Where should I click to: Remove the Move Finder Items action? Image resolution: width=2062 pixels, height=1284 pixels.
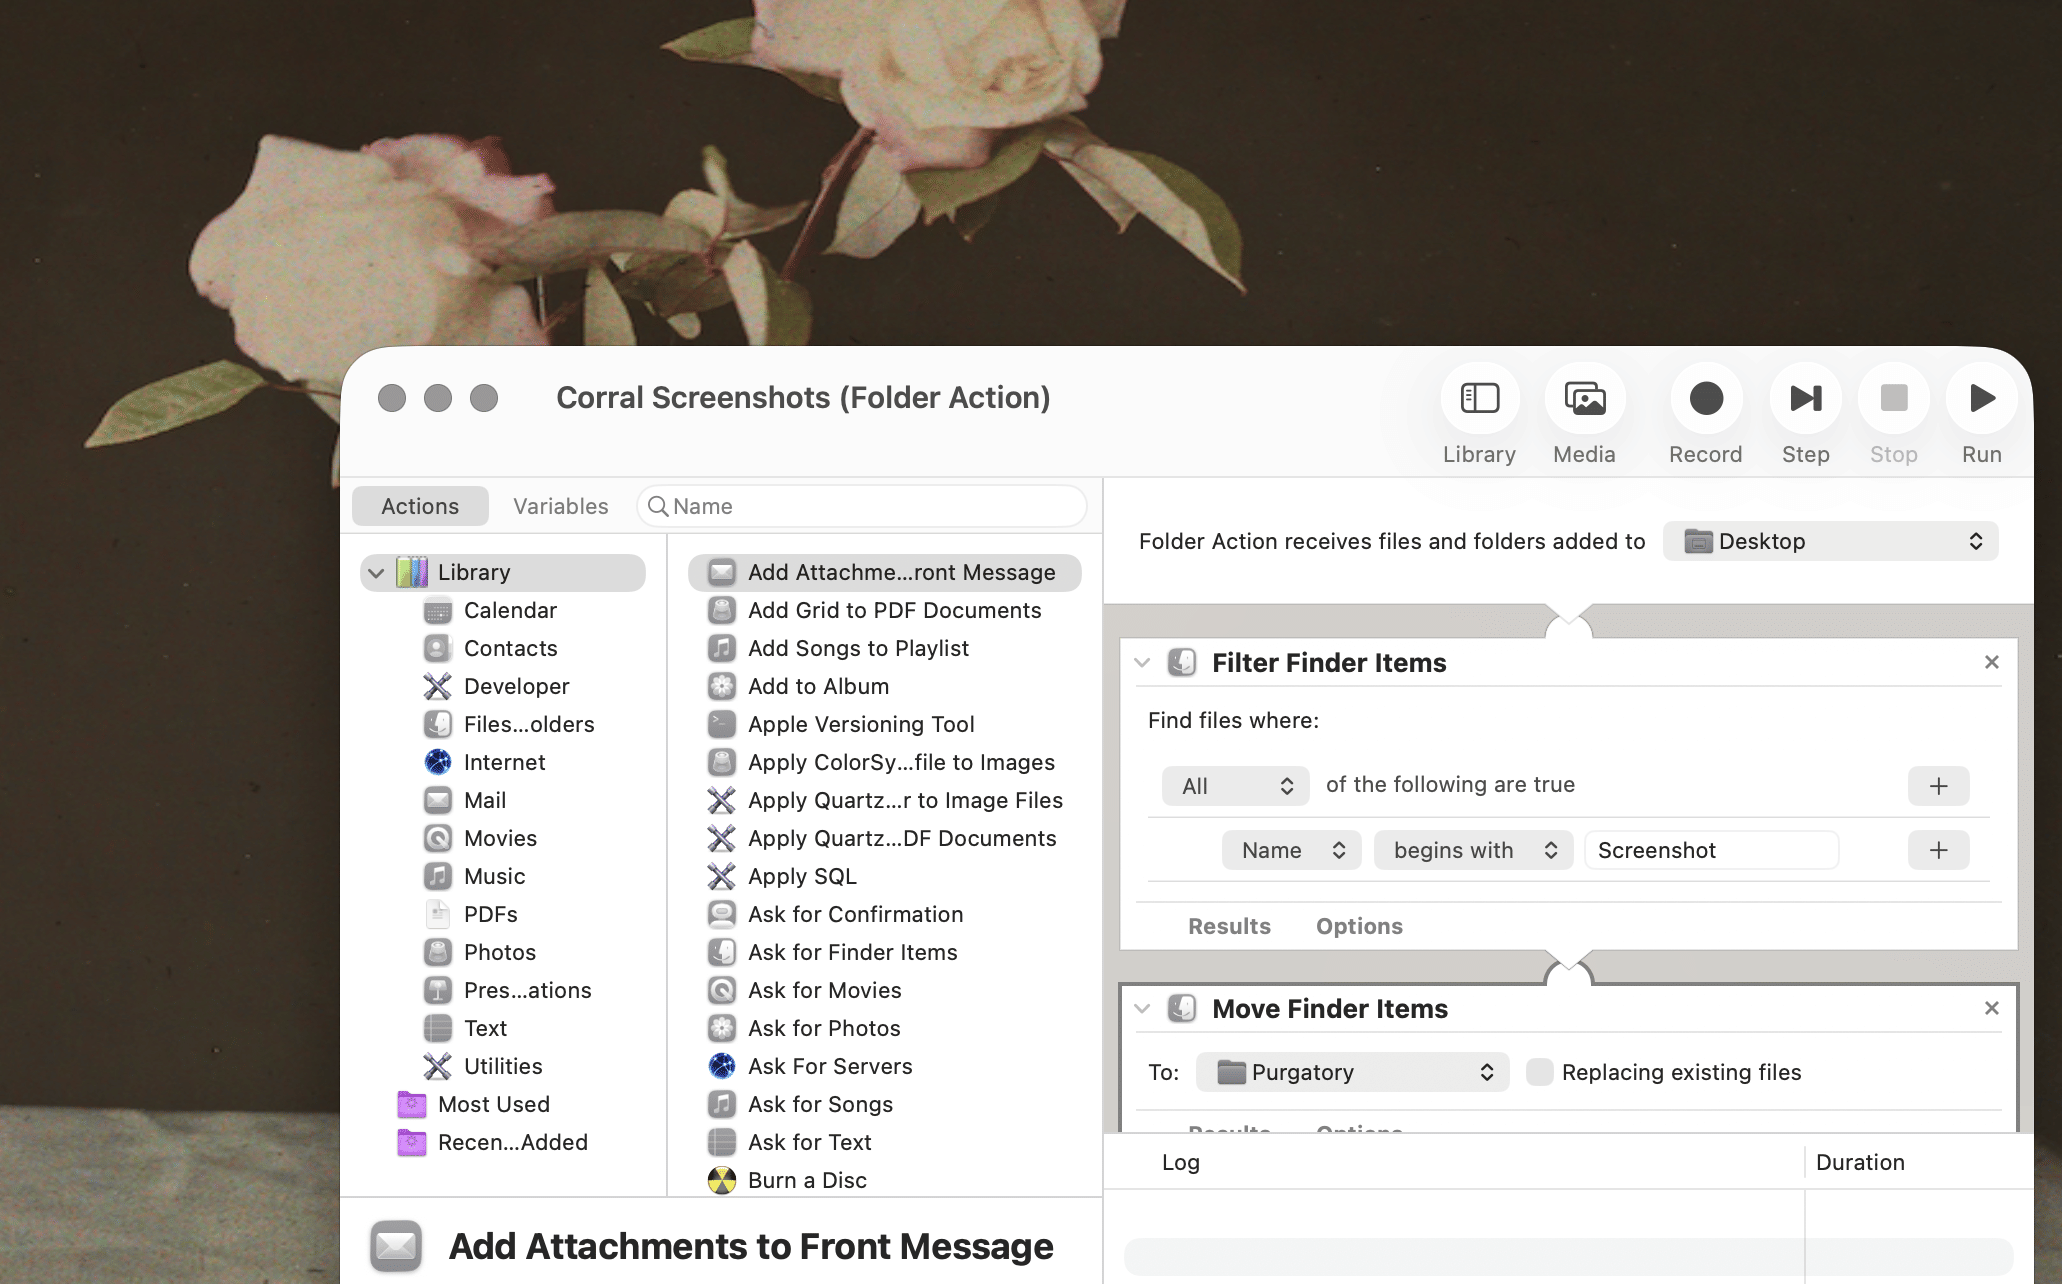(x=1991, y=1008)
